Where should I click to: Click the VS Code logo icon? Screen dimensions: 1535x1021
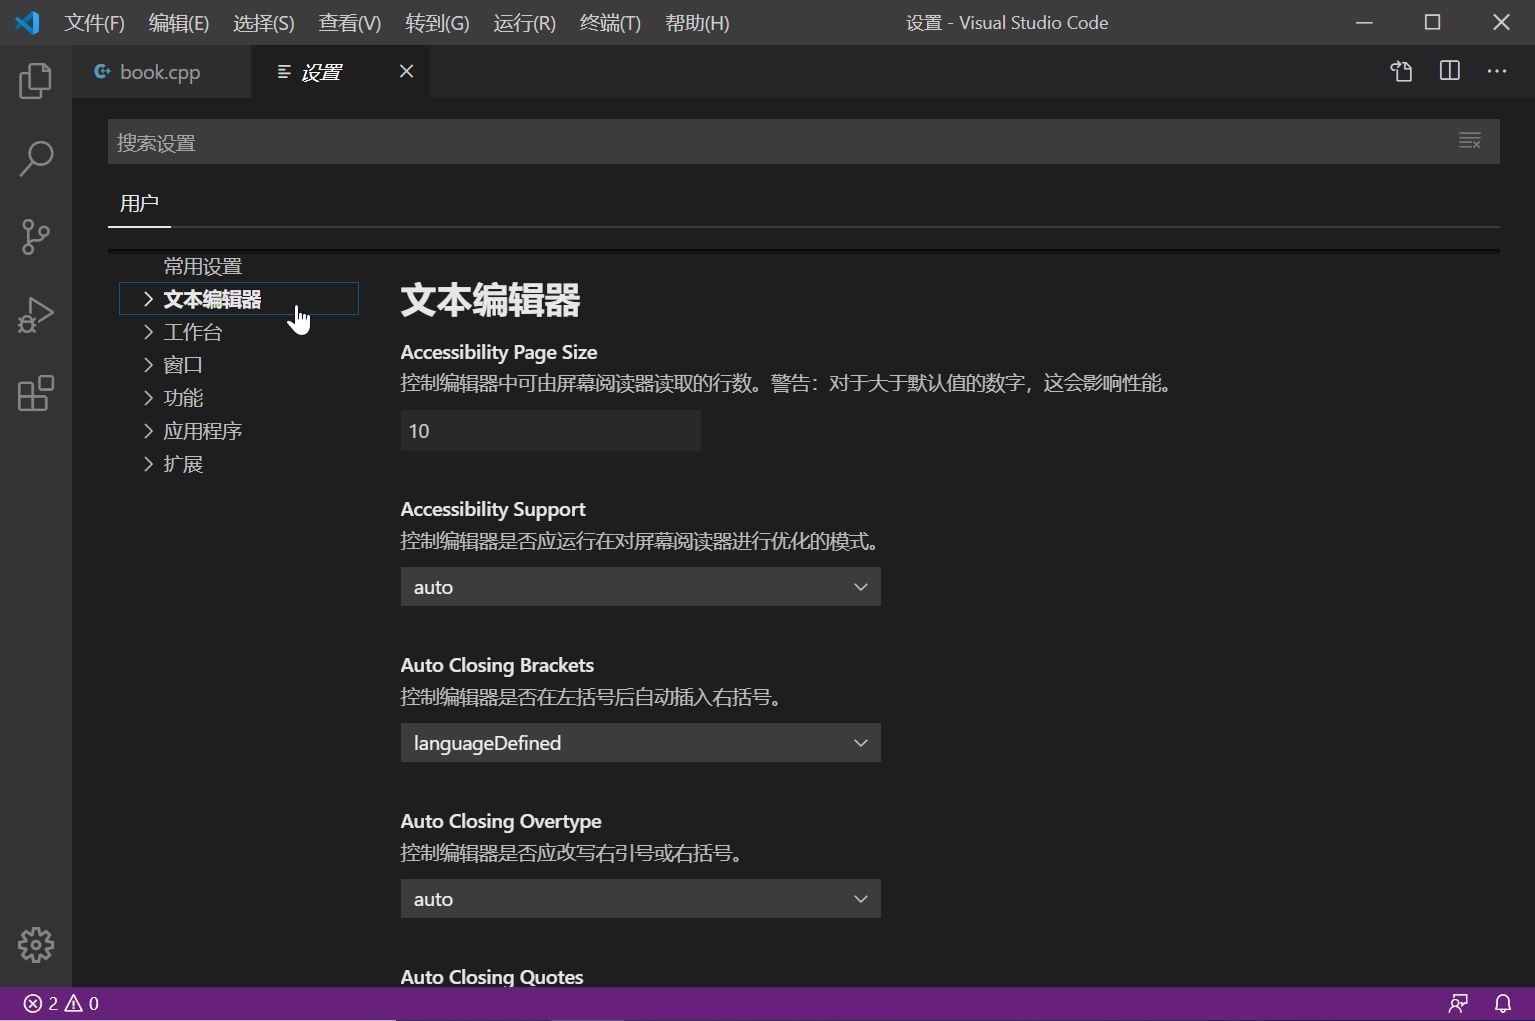(27, 22)
